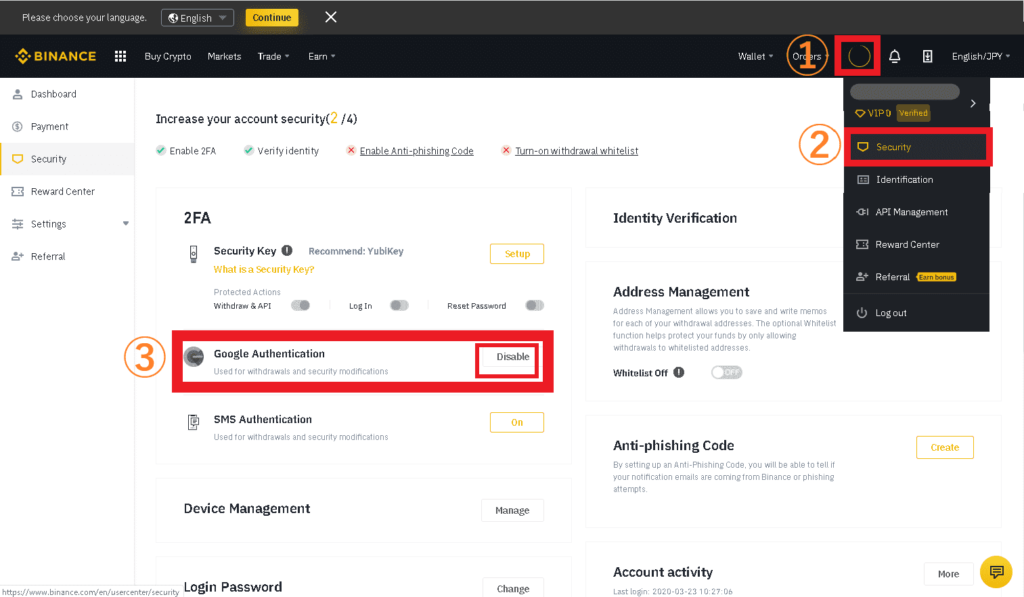The image size is (1024, 597).
Task: Expand Settings in the sidebar
Action: pyautogui.click(x=67, y=224)
